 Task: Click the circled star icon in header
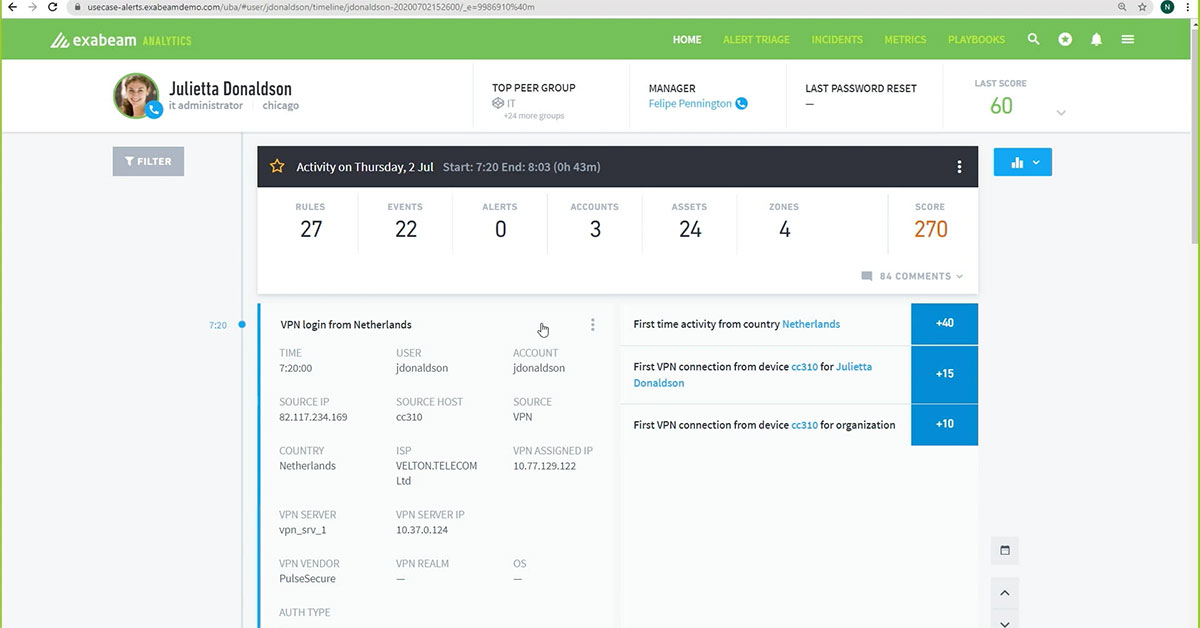coord(1065,40)
